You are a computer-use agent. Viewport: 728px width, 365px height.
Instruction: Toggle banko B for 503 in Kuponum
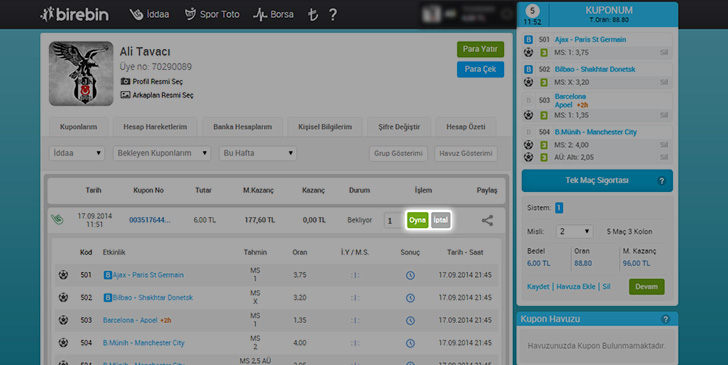(528, 100)
